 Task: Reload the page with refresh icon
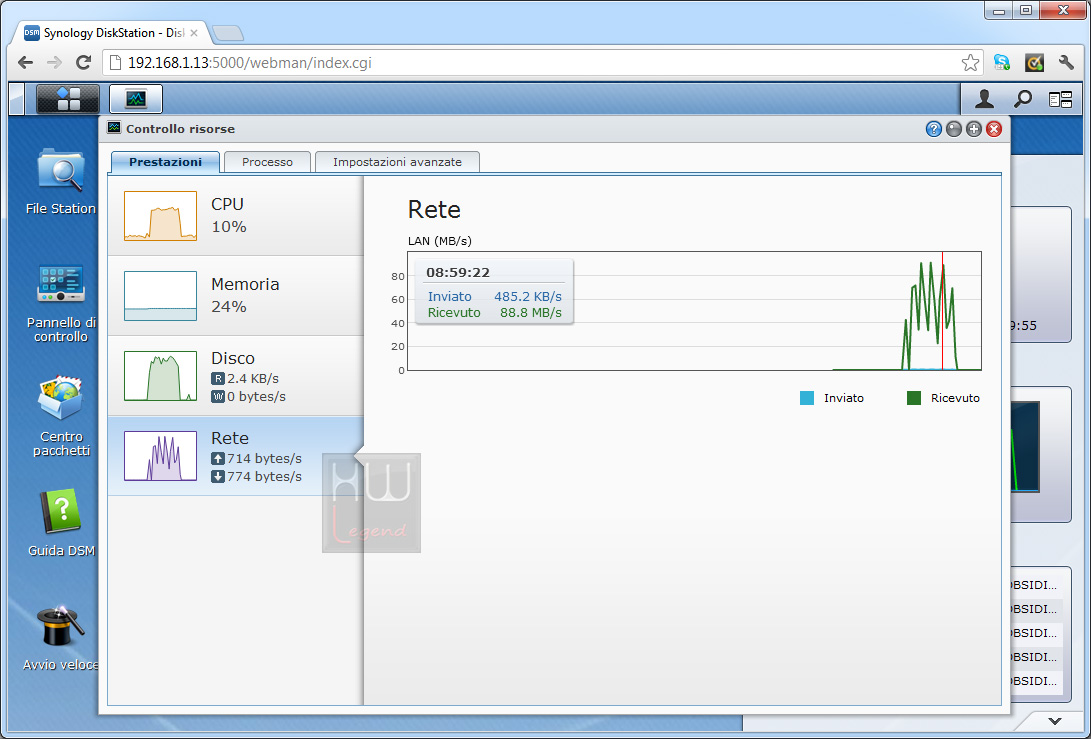(83, 63)
